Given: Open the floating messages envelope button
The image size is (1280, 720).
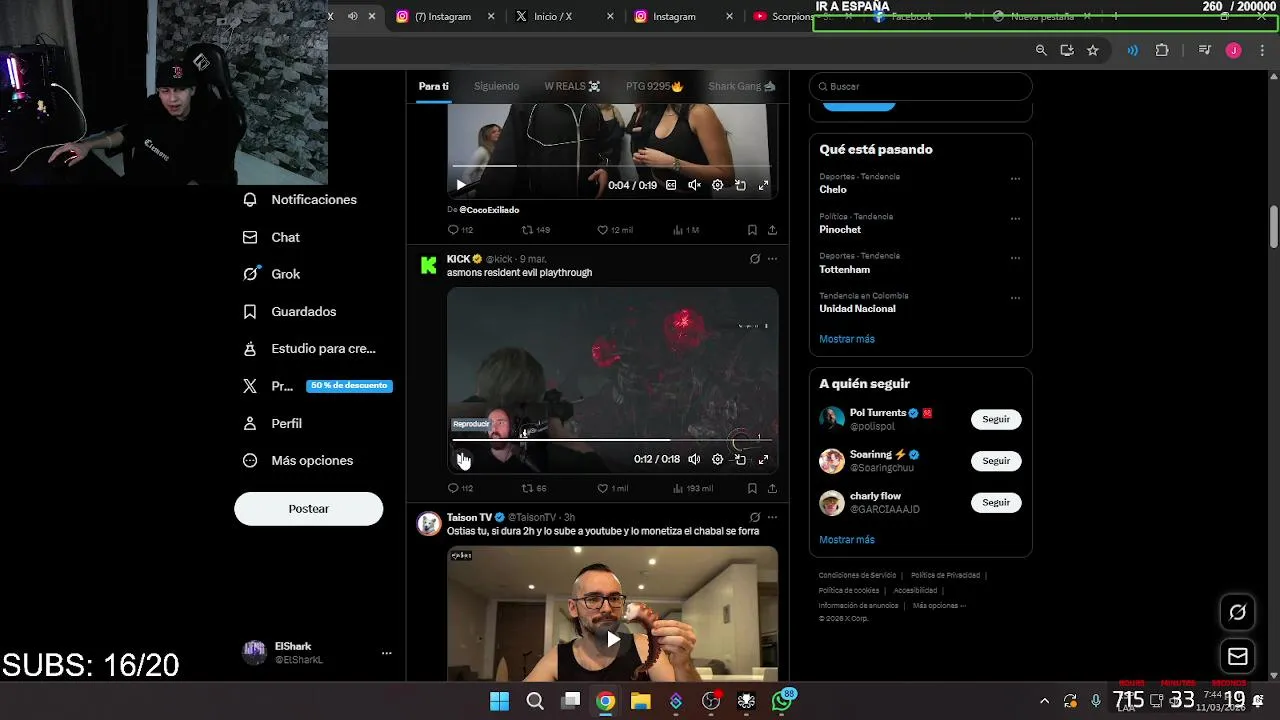Looking at the screenshot, I should point(1238,657).
